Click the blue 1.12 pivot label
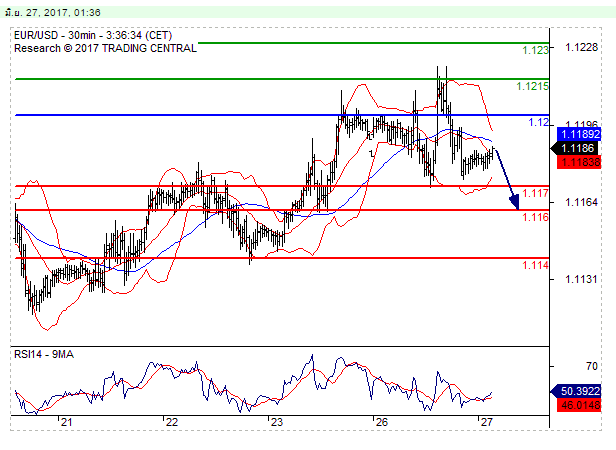The height and width of the screenshot is (450, 616). click(x=539, y=122)
